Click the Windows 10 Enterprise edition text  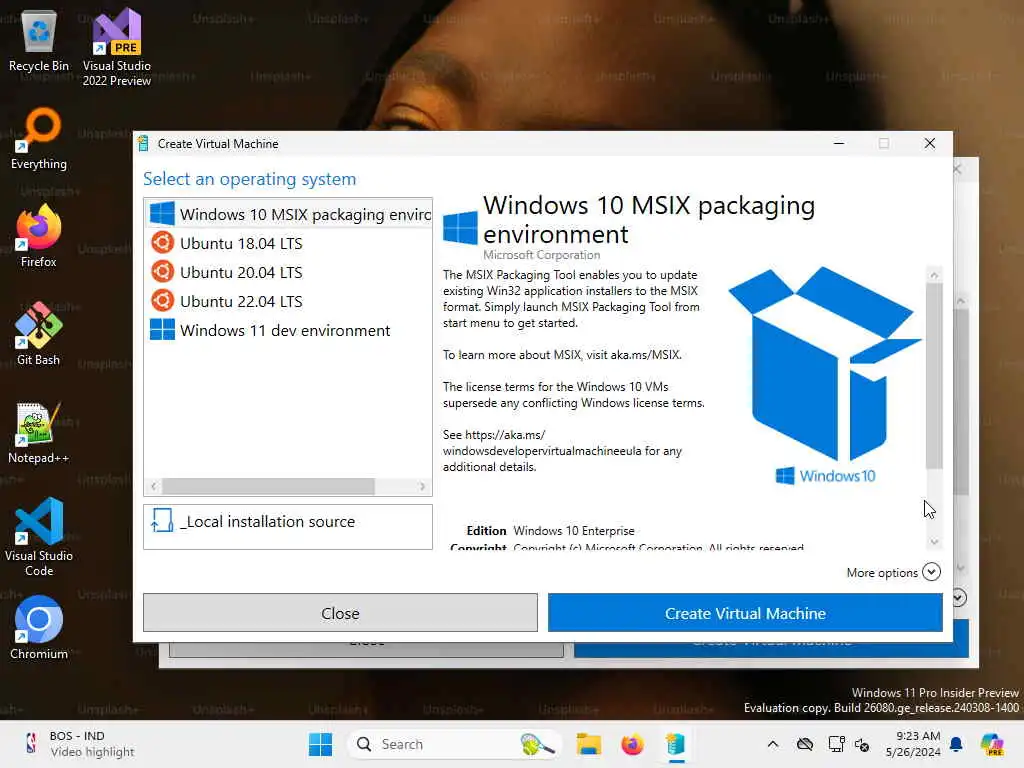(573, 531)
